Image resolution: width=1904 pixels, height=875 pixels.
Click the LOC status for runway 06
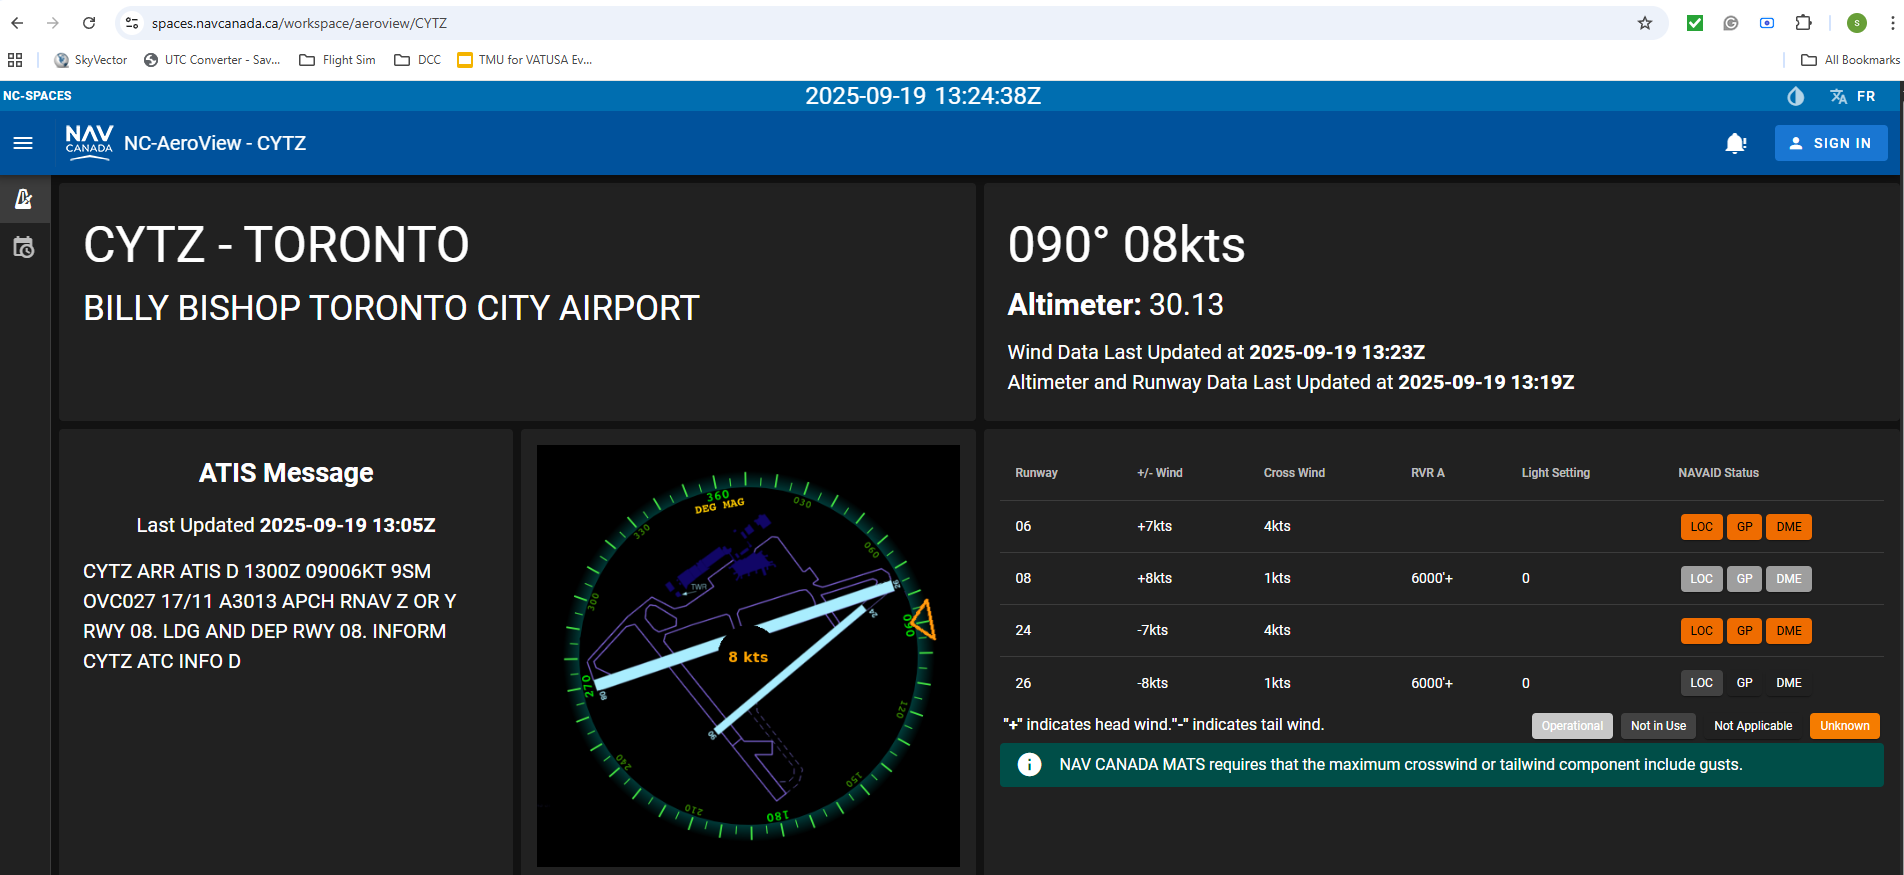coord(1702,527)
